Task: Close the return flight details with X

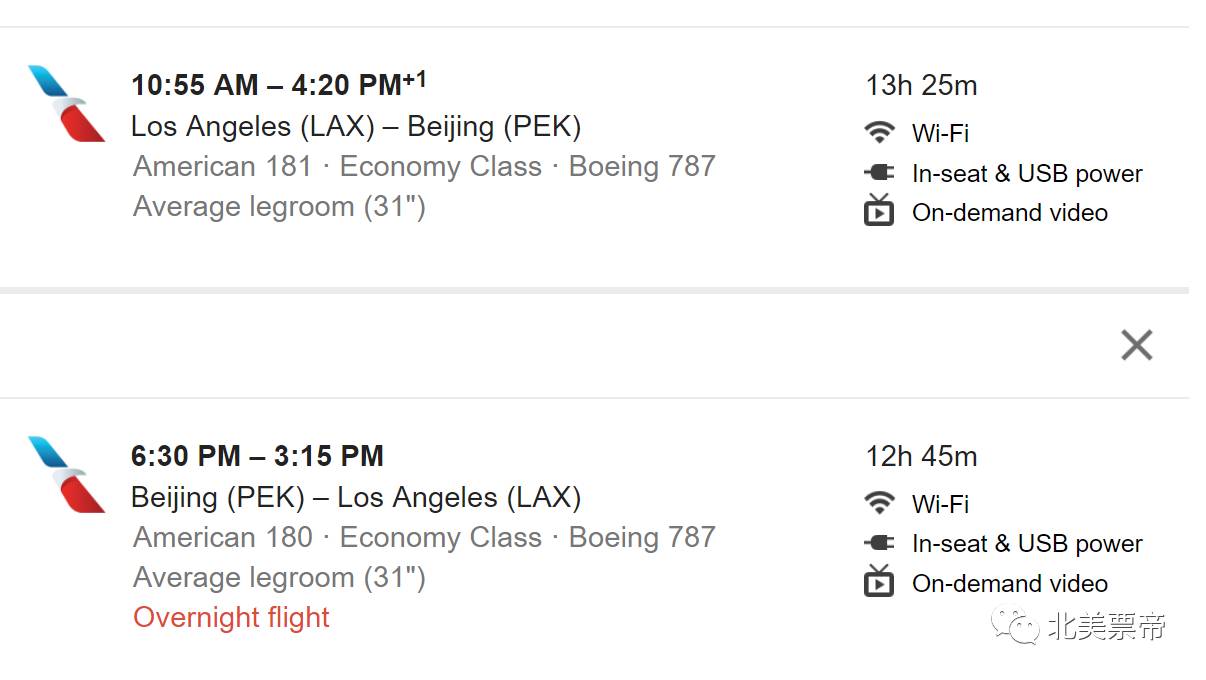Action: tap(1136, 345)
